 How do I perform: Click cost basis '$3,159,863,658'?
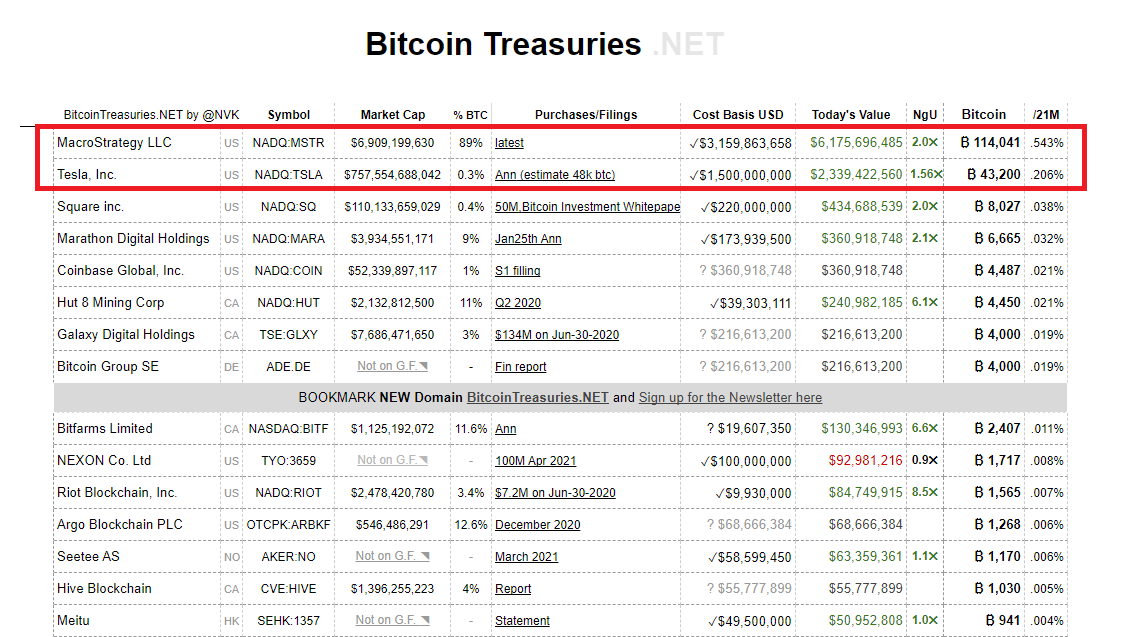tap(740, 143)
